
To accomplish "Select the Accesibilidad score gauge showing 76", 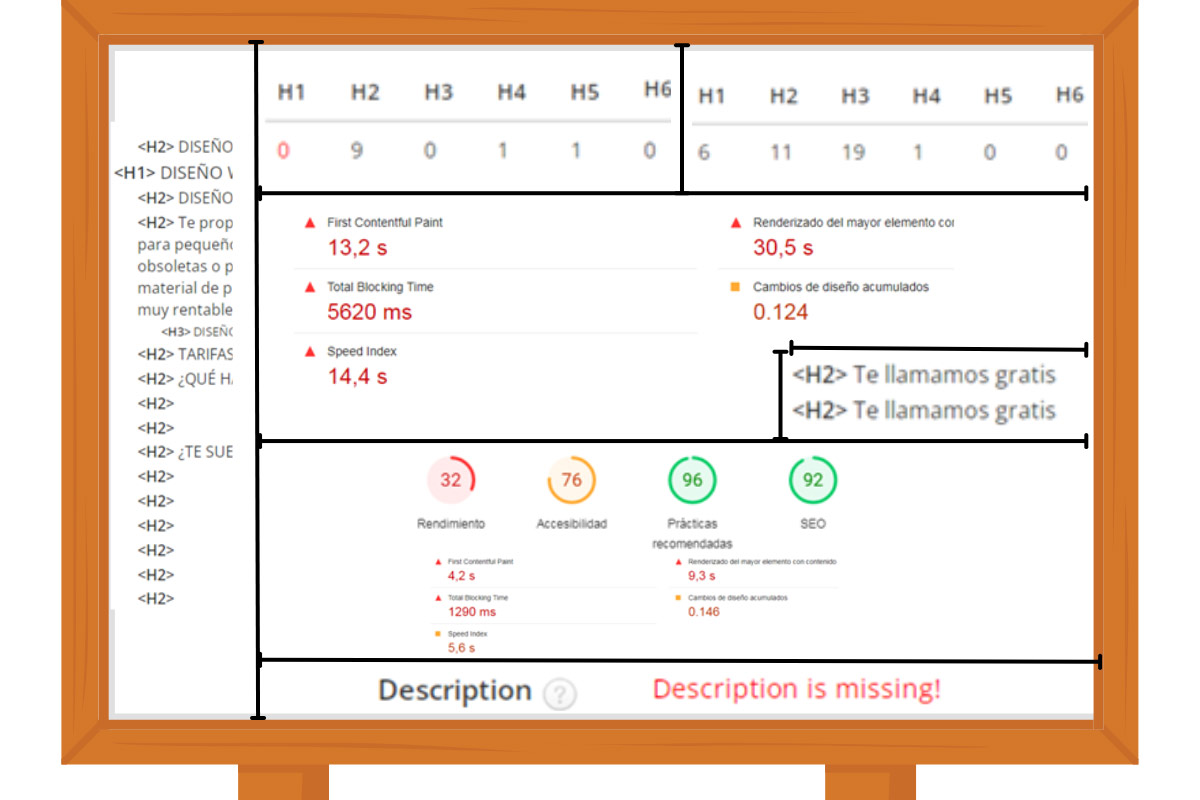I will [x=571, y=480].
